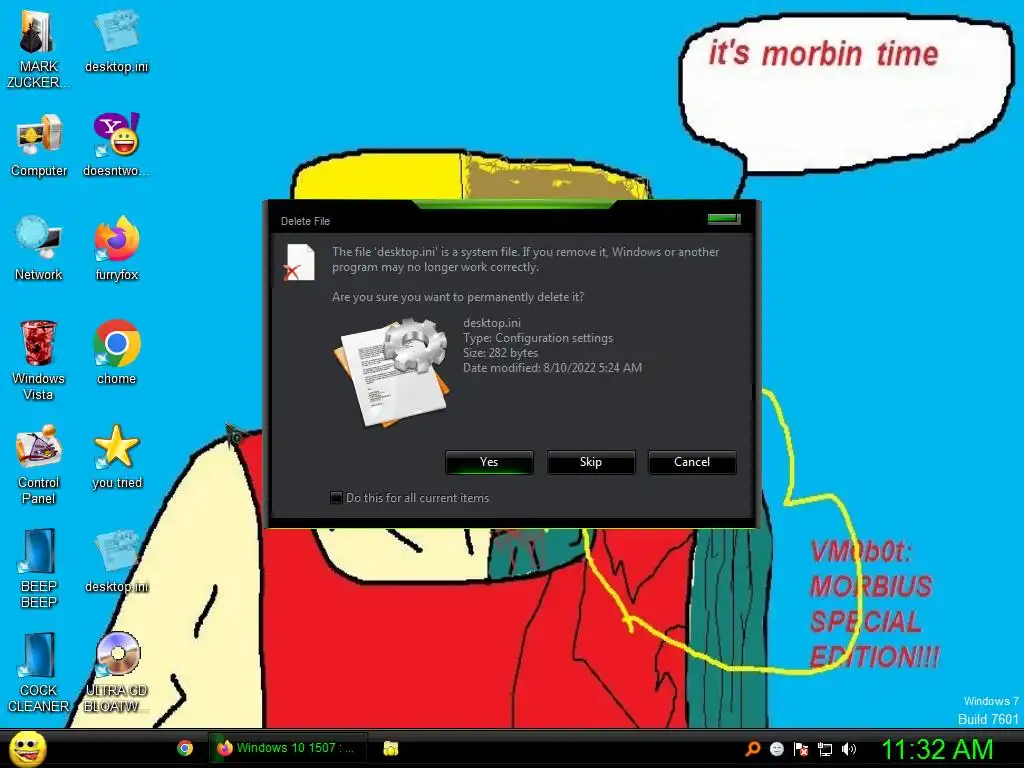
Task: Cancel the Delete File dialog
Action: pyautogui.click(x=692, y=462)
